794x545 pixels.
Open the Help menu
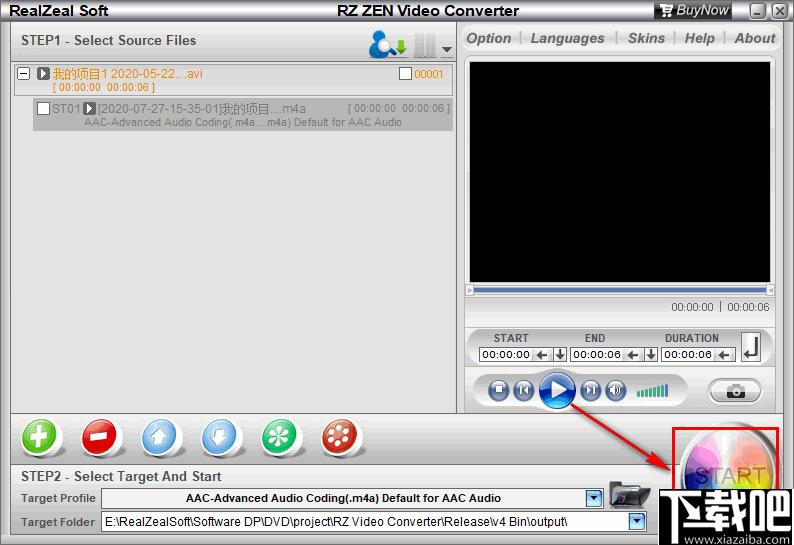(699, 38)
